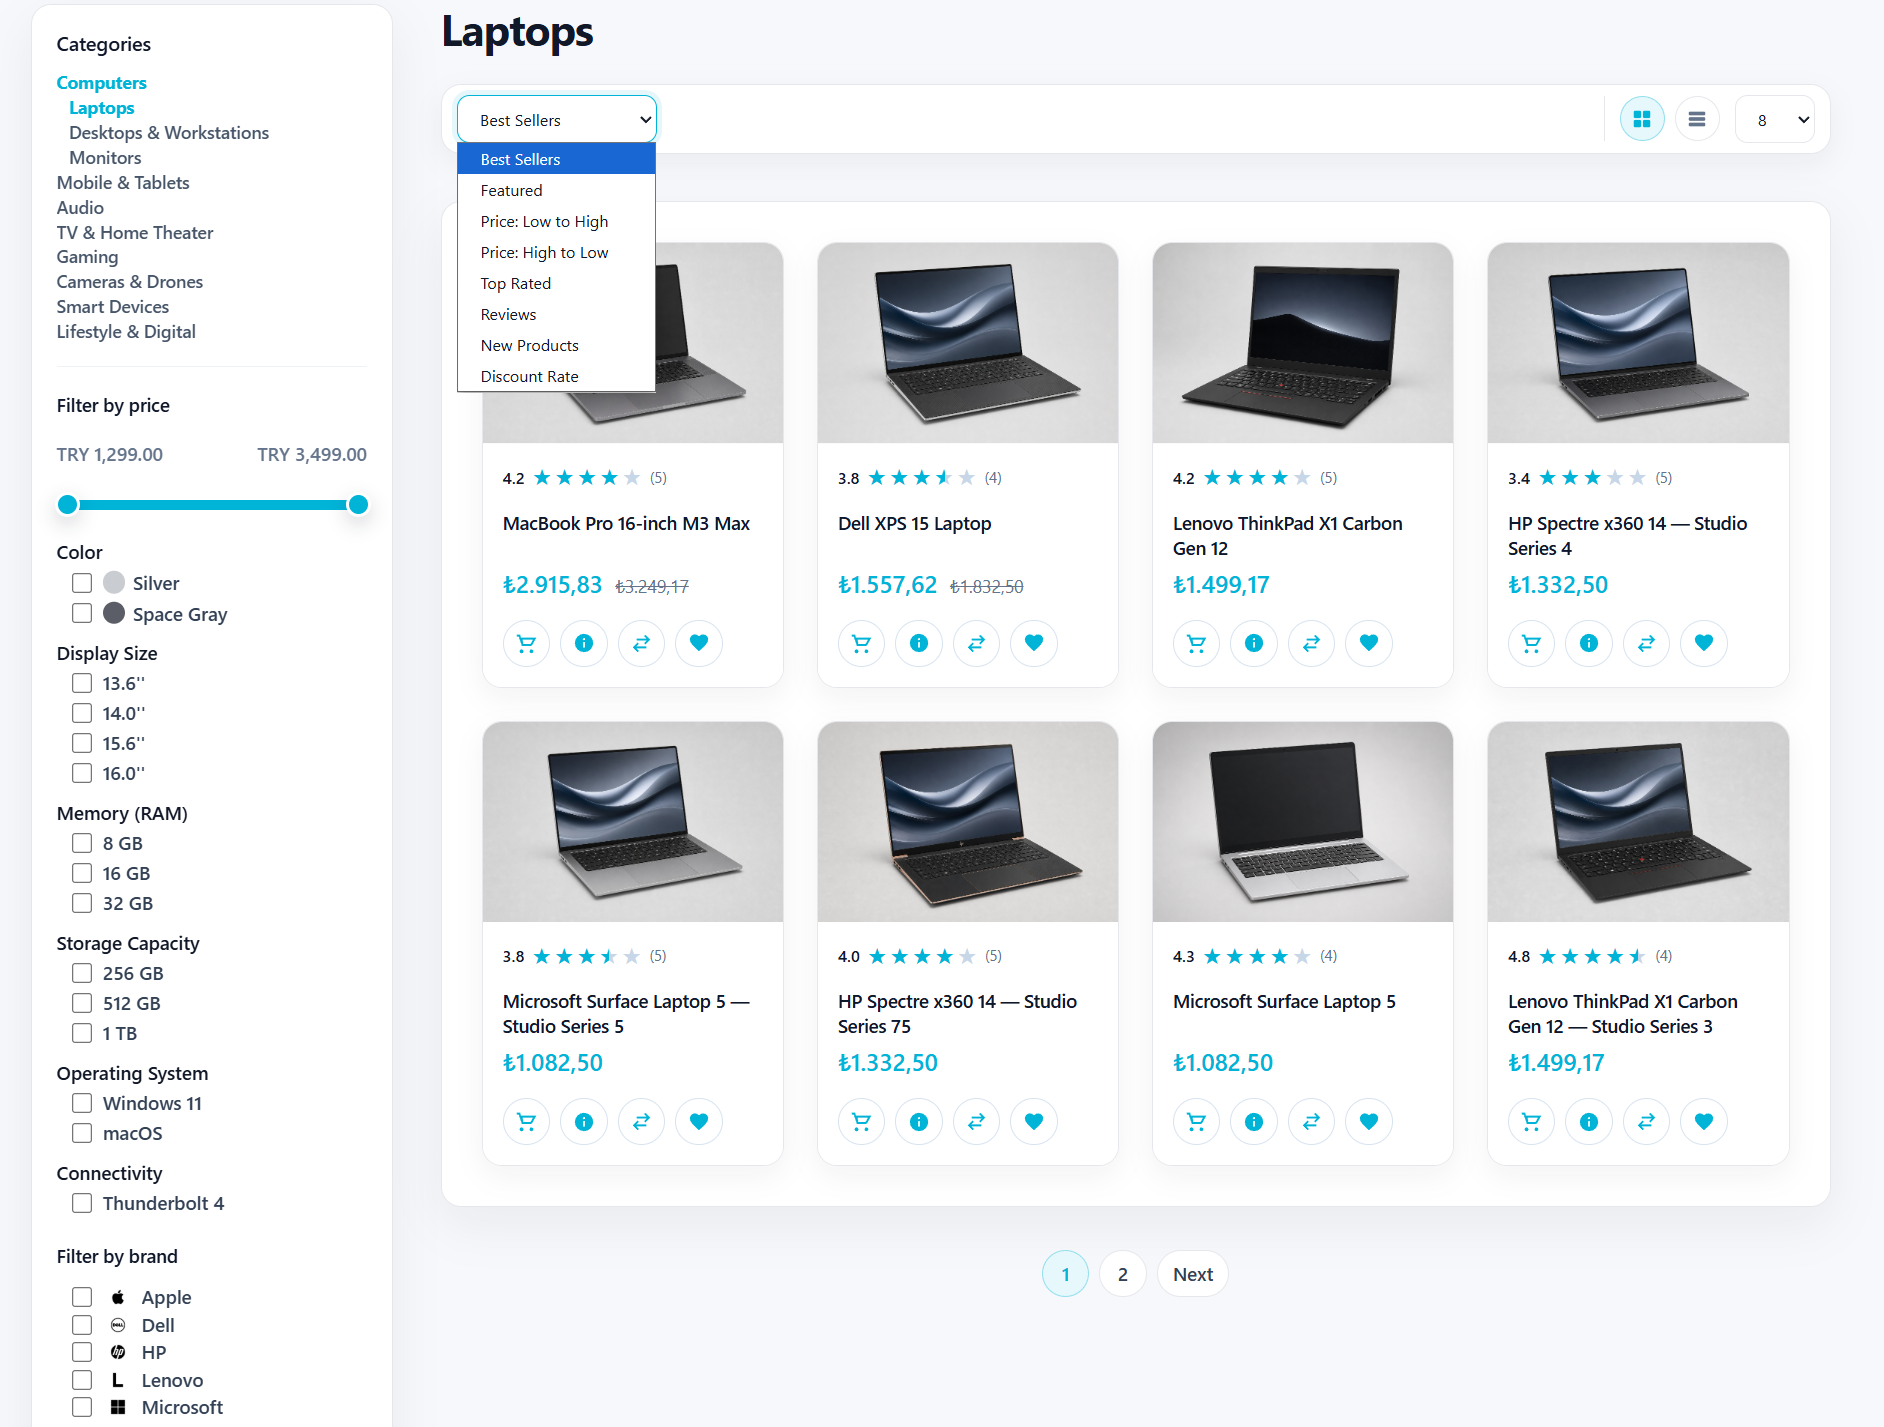Tick the Windows 11 operating system checkbox
The width and height of the screenshot is (1884, 1427).
82,1103
